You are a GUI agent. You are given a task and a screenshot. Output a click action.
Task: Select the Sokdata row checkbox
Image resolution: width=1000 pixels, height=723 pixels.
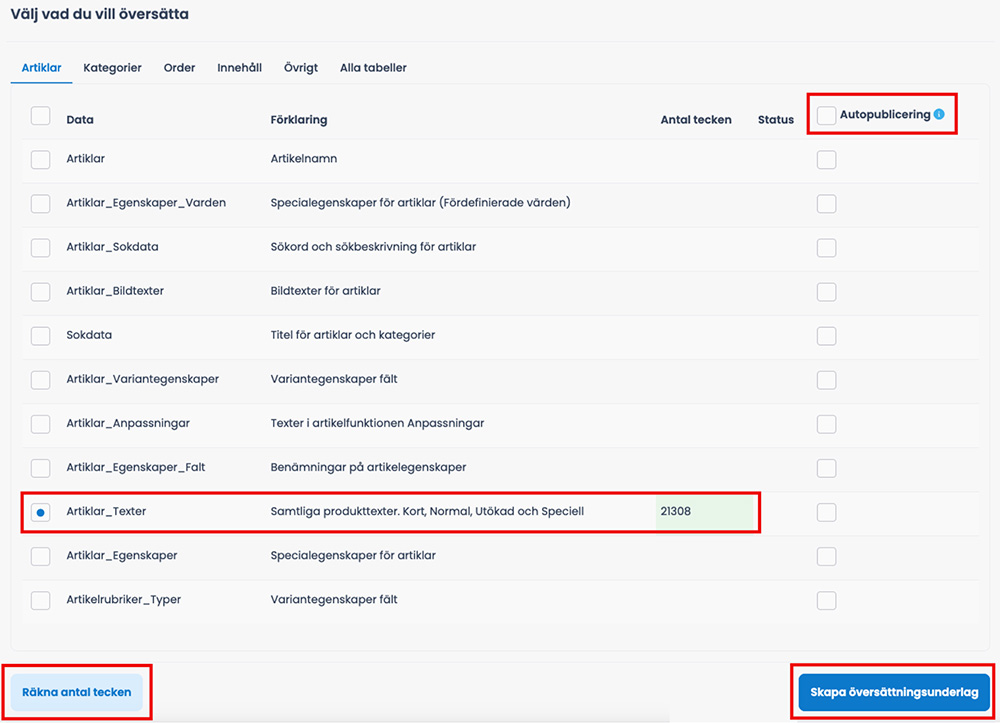41,335
